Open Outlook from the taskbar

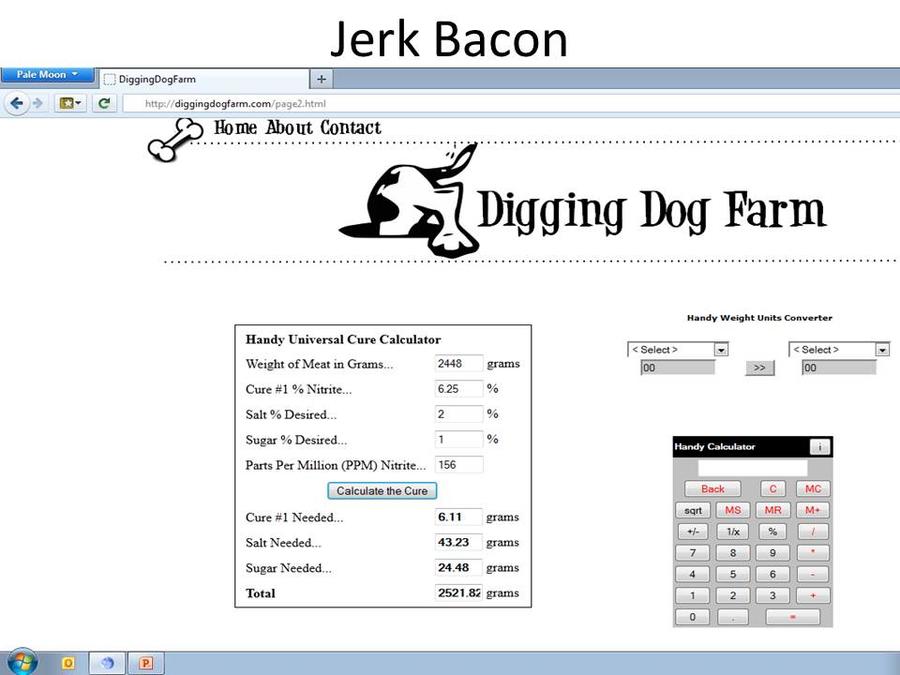tap(69, 662)
